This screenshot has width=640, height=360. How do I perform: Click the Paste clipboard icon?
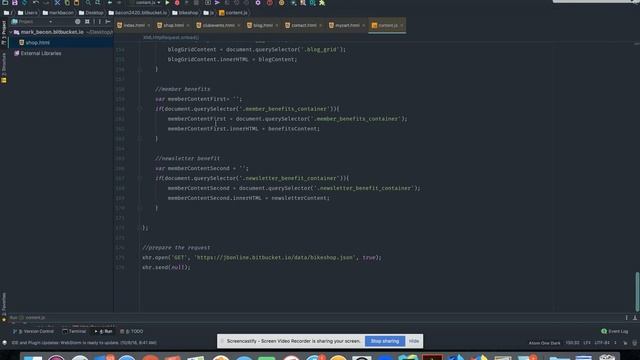(76, 2)
